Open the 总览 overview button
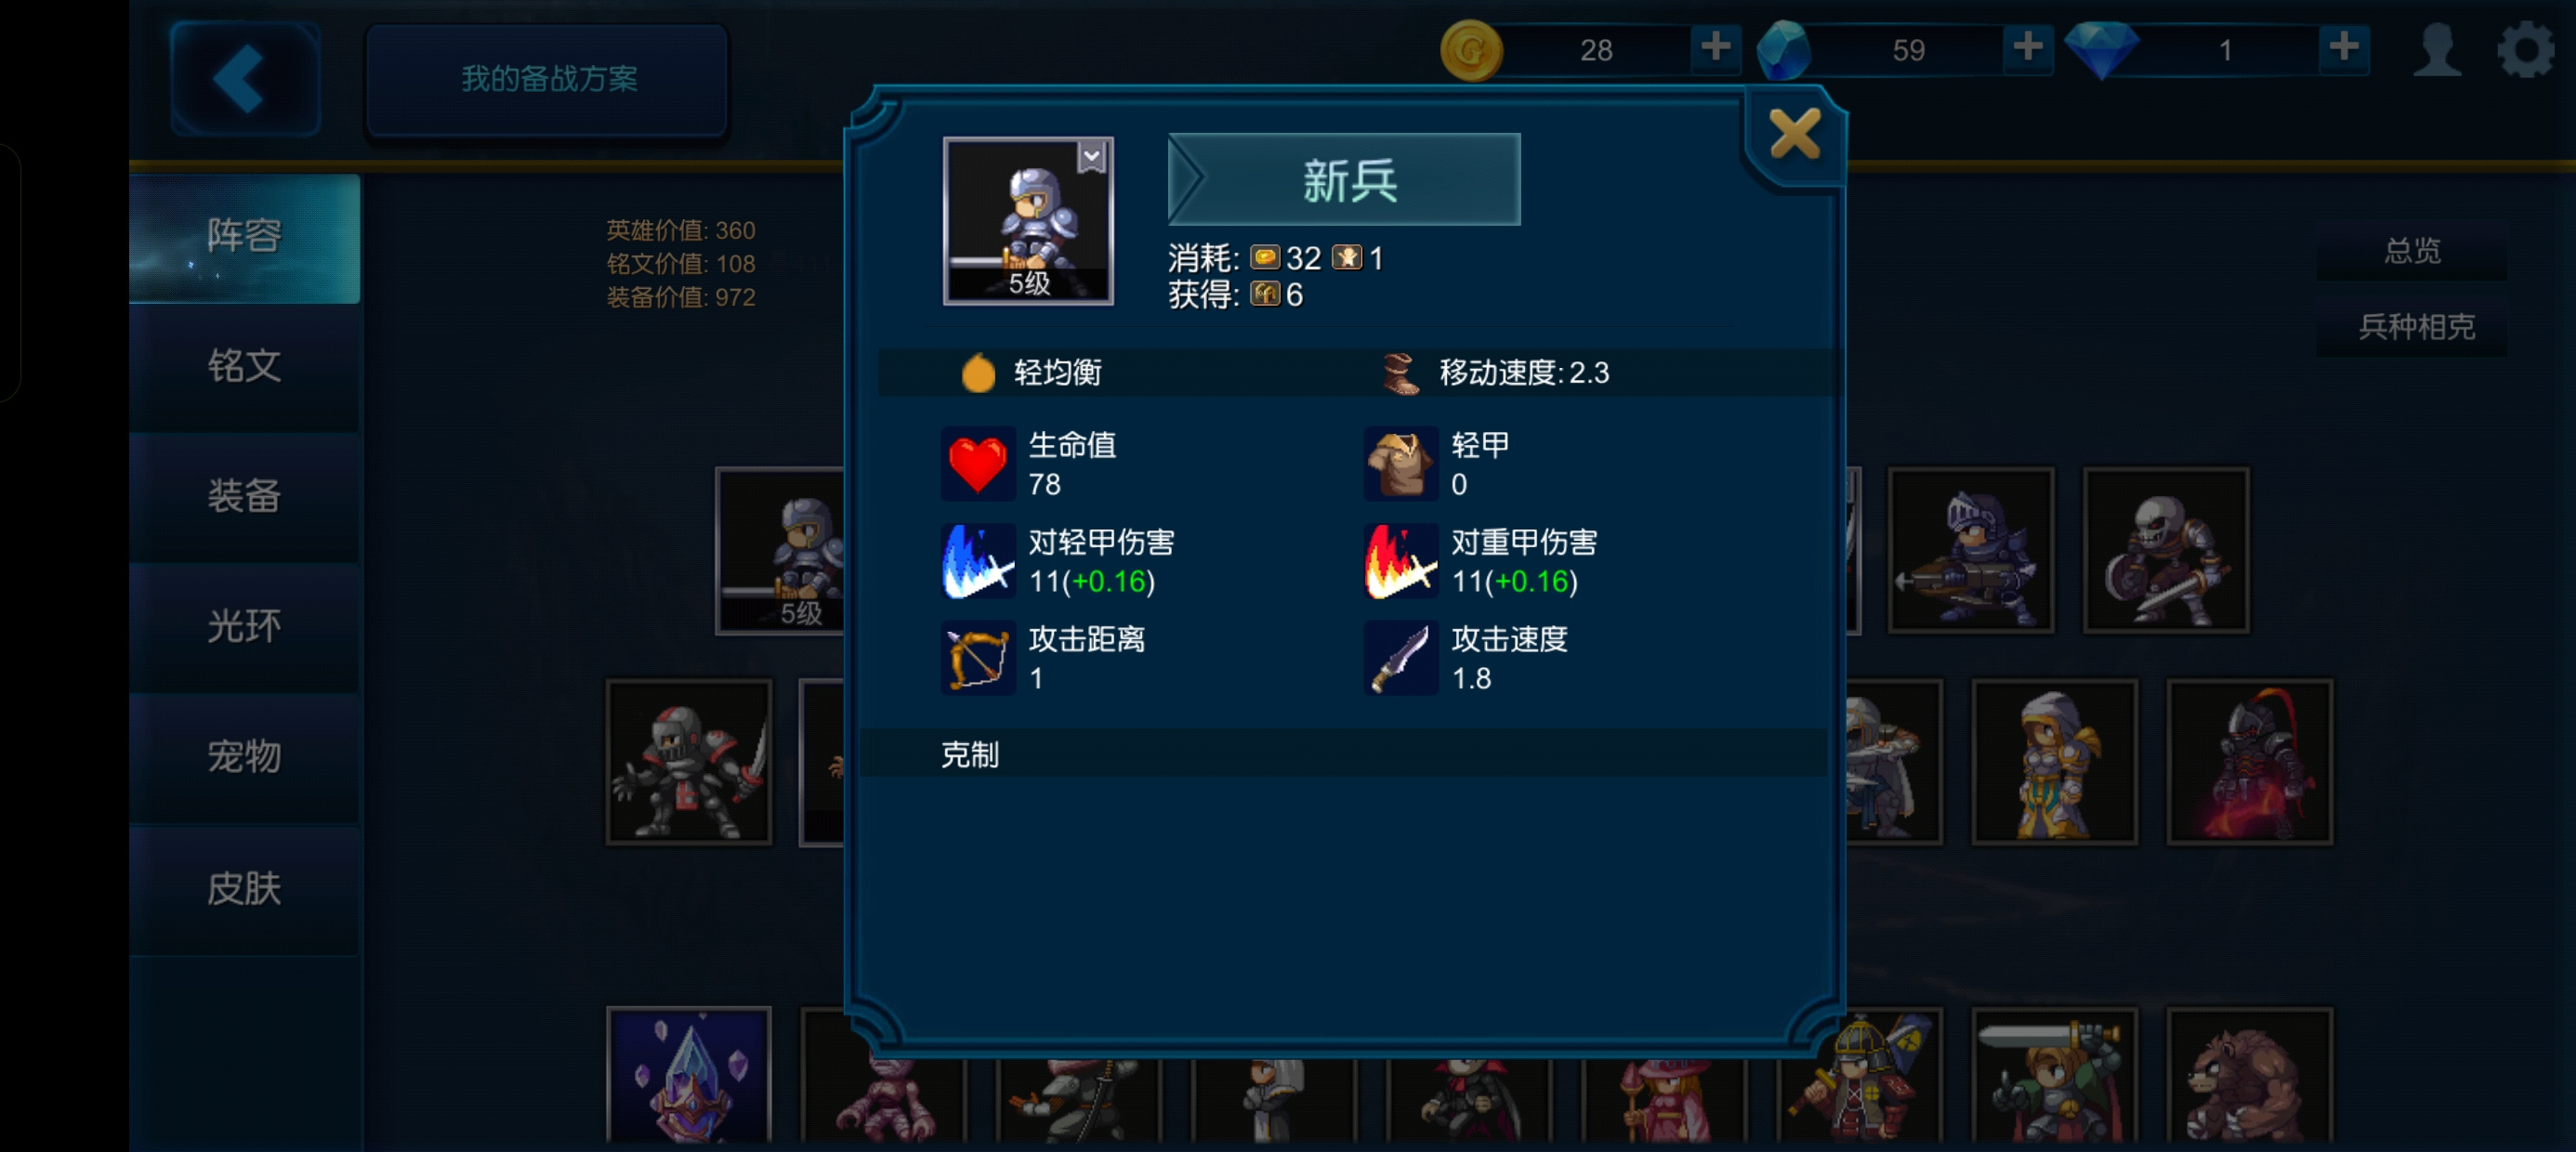The width and height of the screenshot is (2576, 1152). click(x=2412, y=251)
